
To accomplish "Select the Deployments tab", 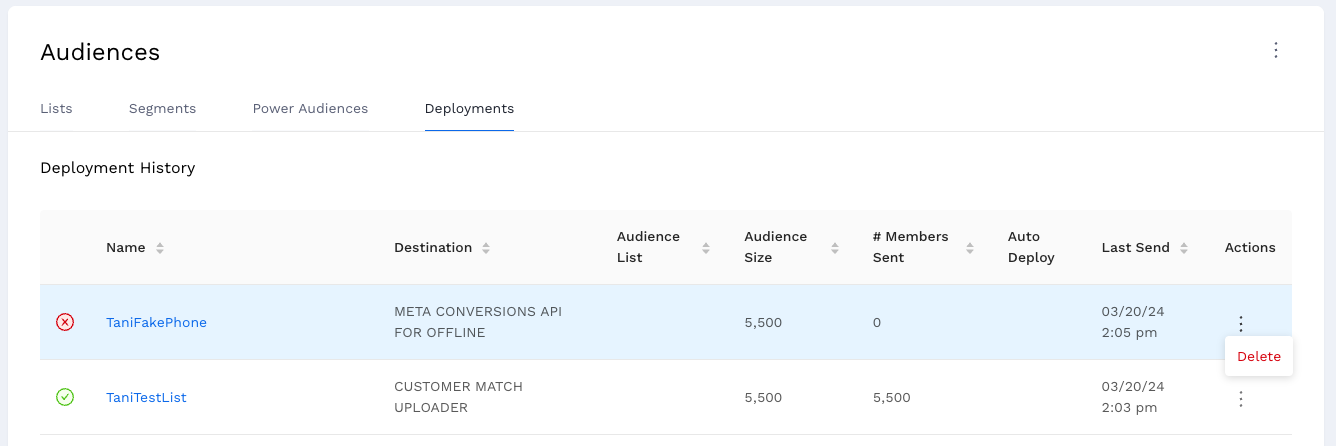I will [x=469, y=108].
